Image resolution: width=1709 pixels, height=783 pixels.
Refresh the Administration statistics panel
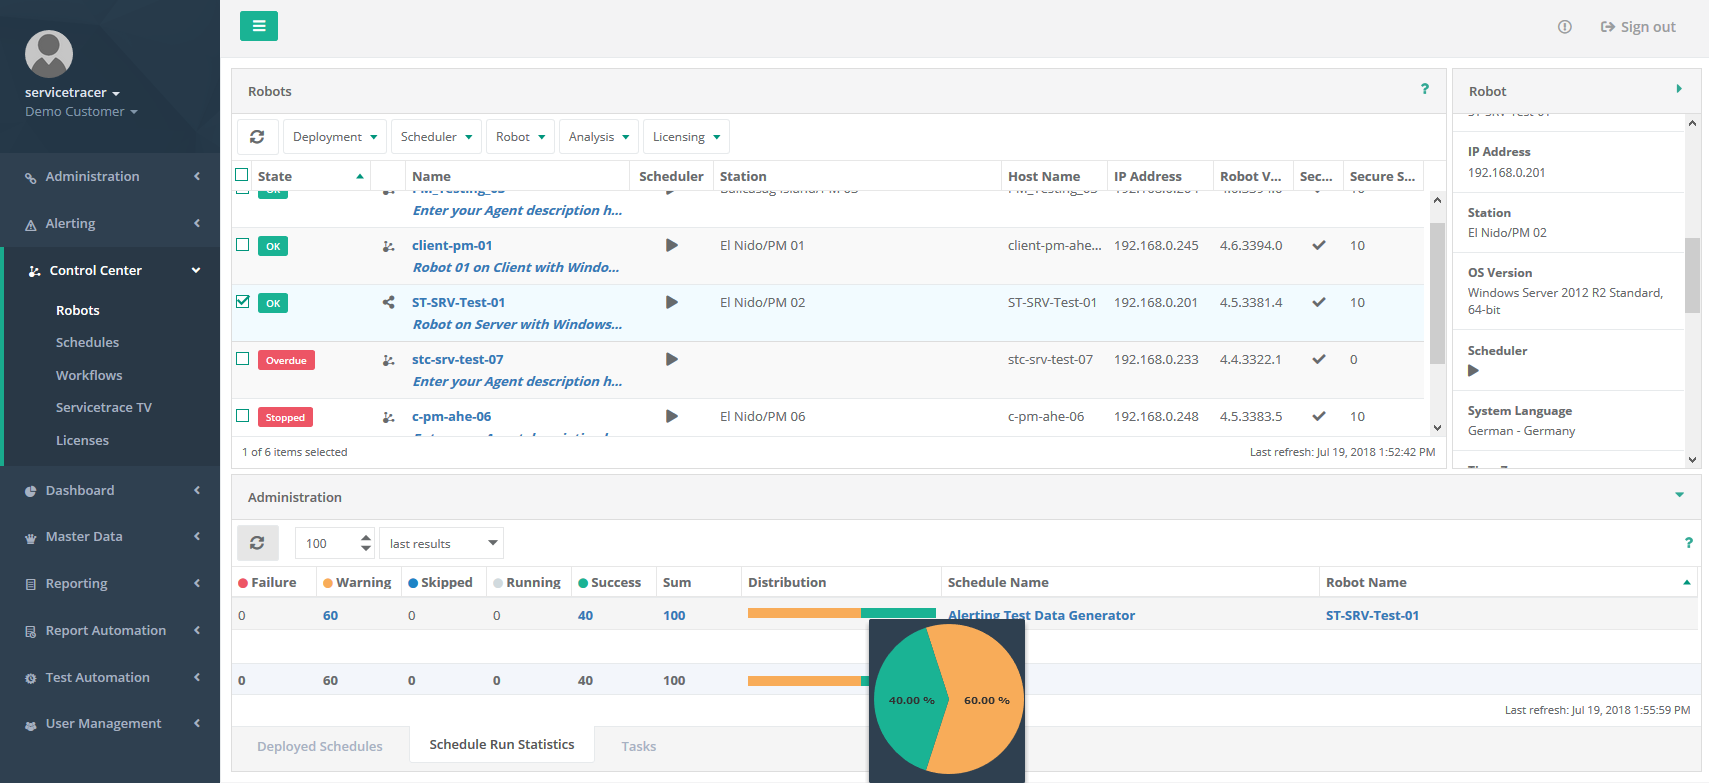tap(257, 543)
